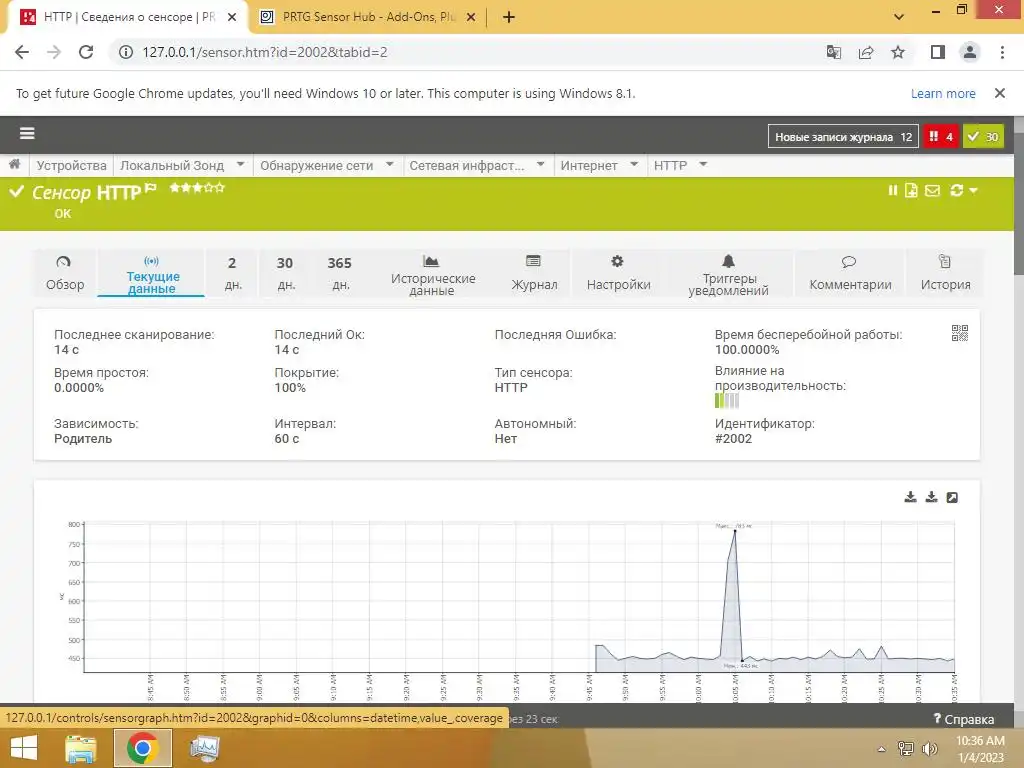
Task: Set priority with the first star
Action: click(x=174, y=187)
